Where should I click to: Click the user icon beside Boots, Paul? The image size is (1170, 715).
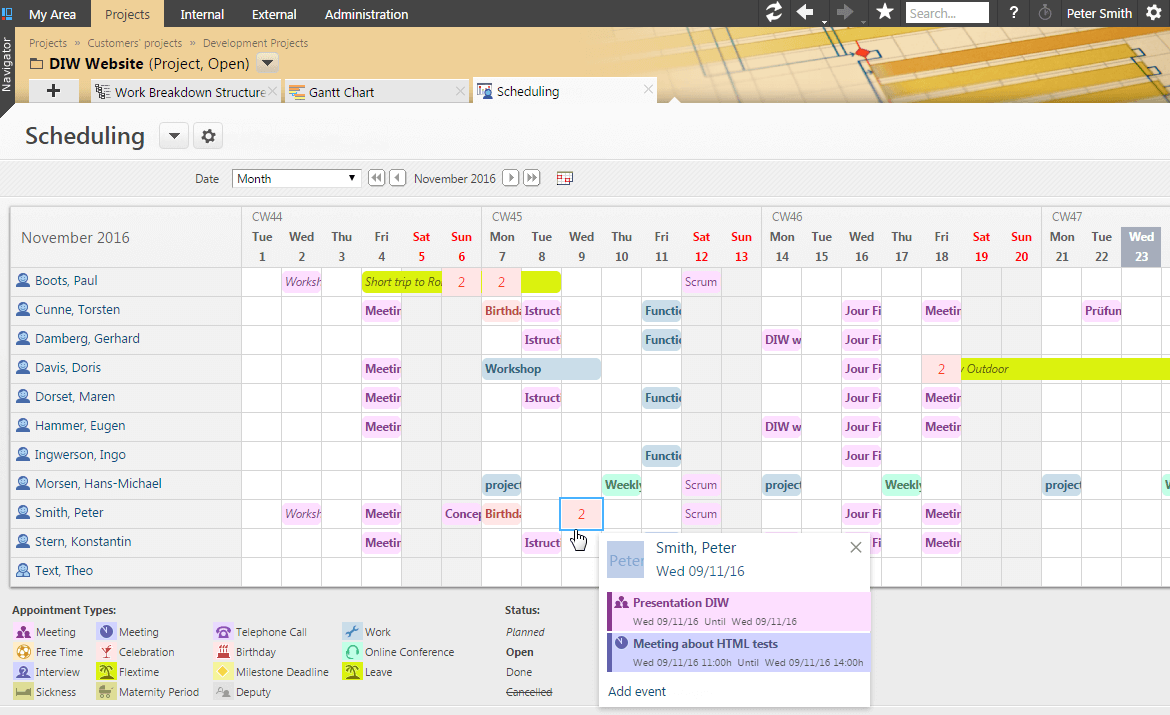click(x=23, y=281)
